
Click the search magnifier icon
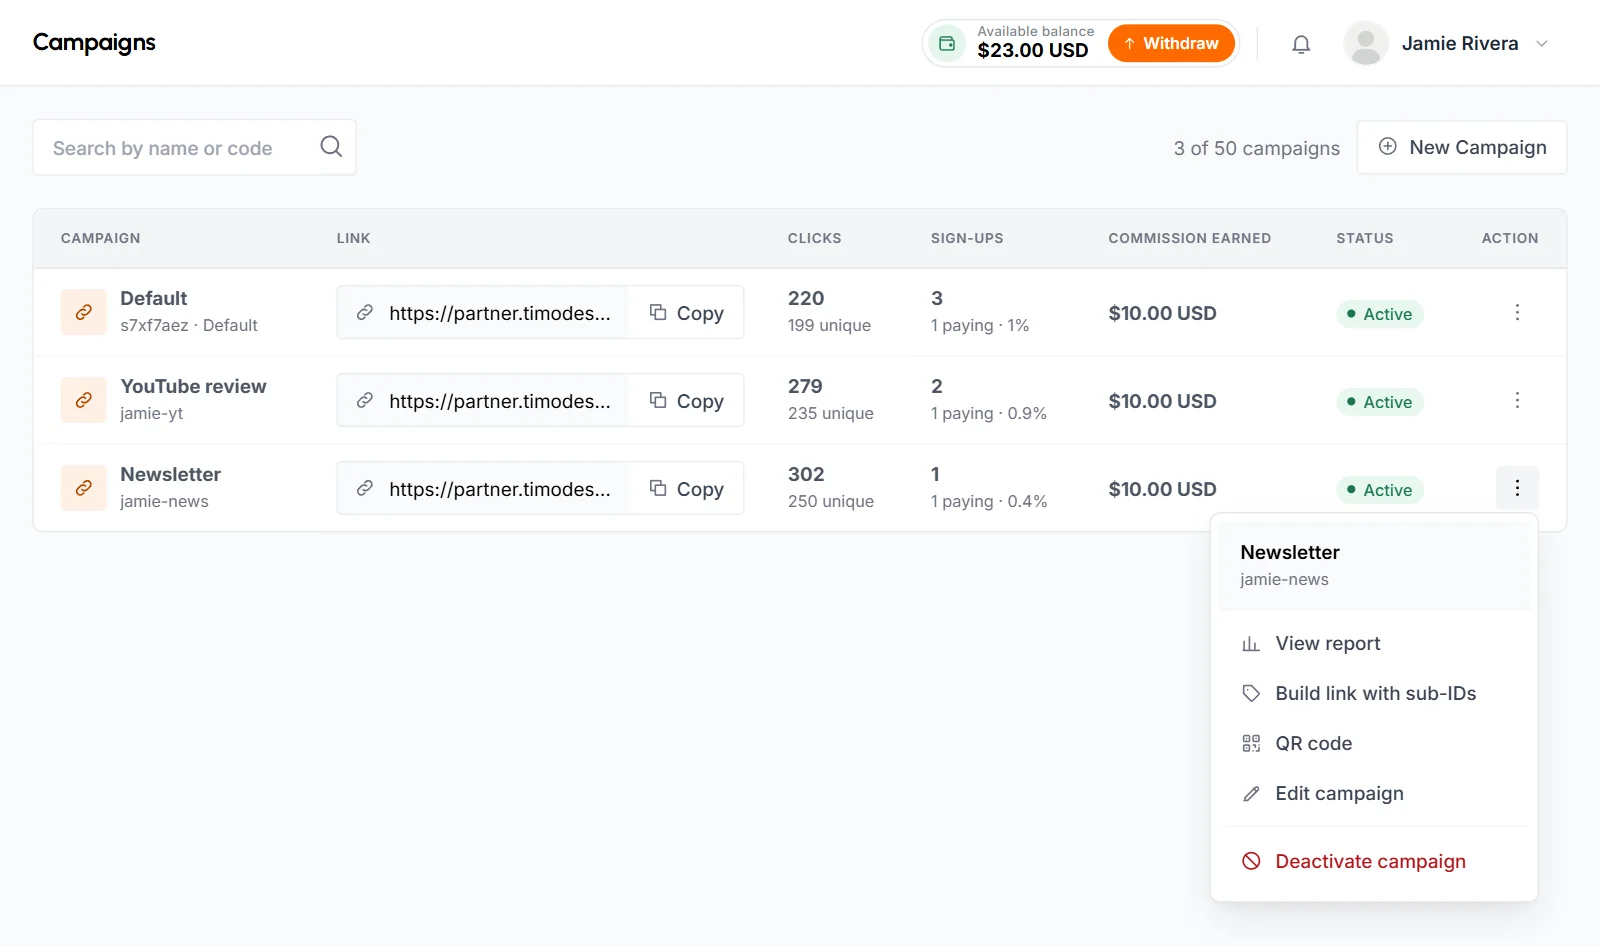pos(331,147)
